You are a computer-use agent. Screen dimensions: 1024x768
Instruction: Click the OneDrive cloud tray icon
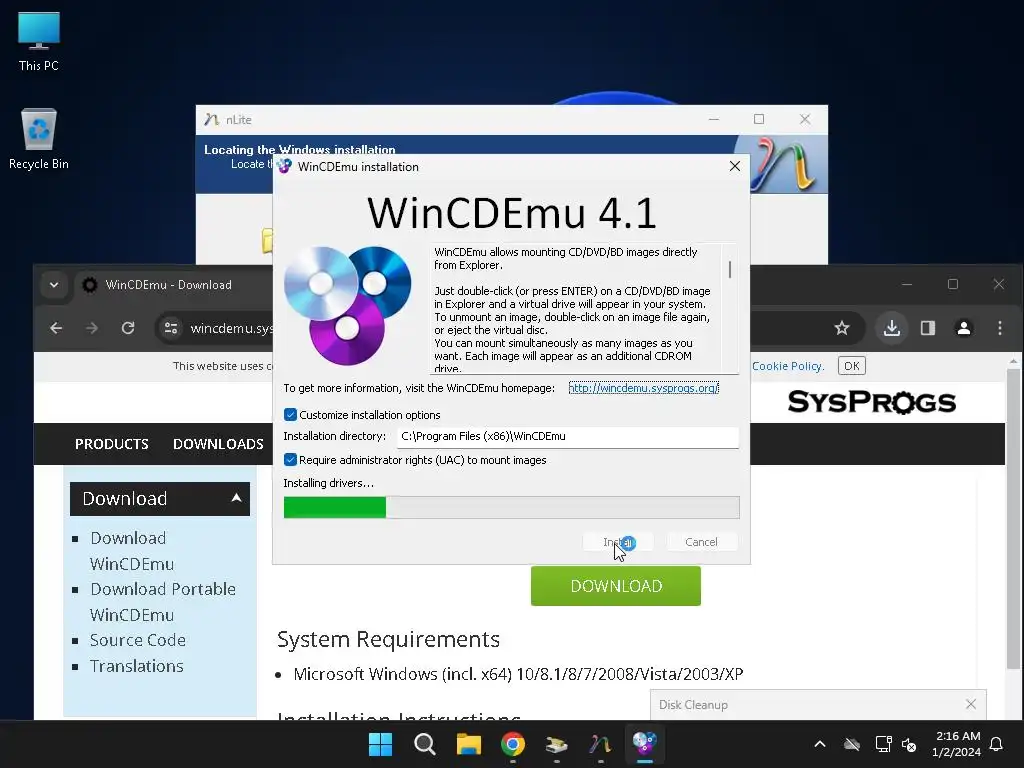(852, 744)
